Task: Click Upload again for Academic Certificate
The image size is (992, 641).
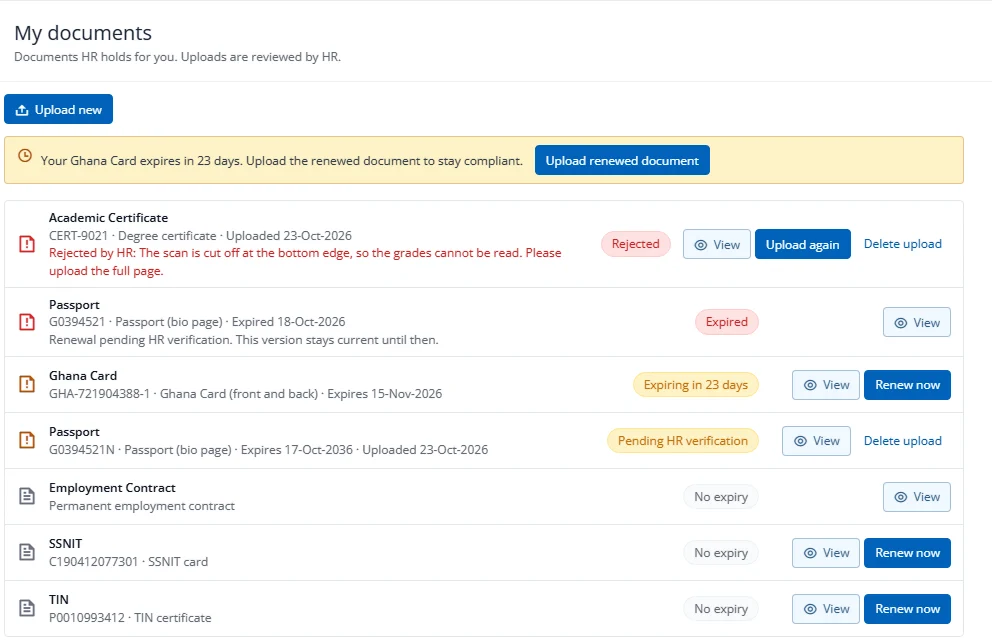Action: (x=802, y=244)
